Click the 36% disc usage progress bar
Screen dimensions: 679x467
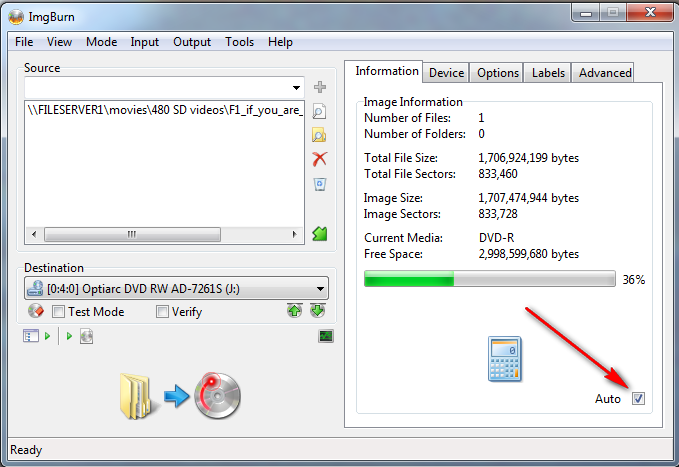click(490, 279)
